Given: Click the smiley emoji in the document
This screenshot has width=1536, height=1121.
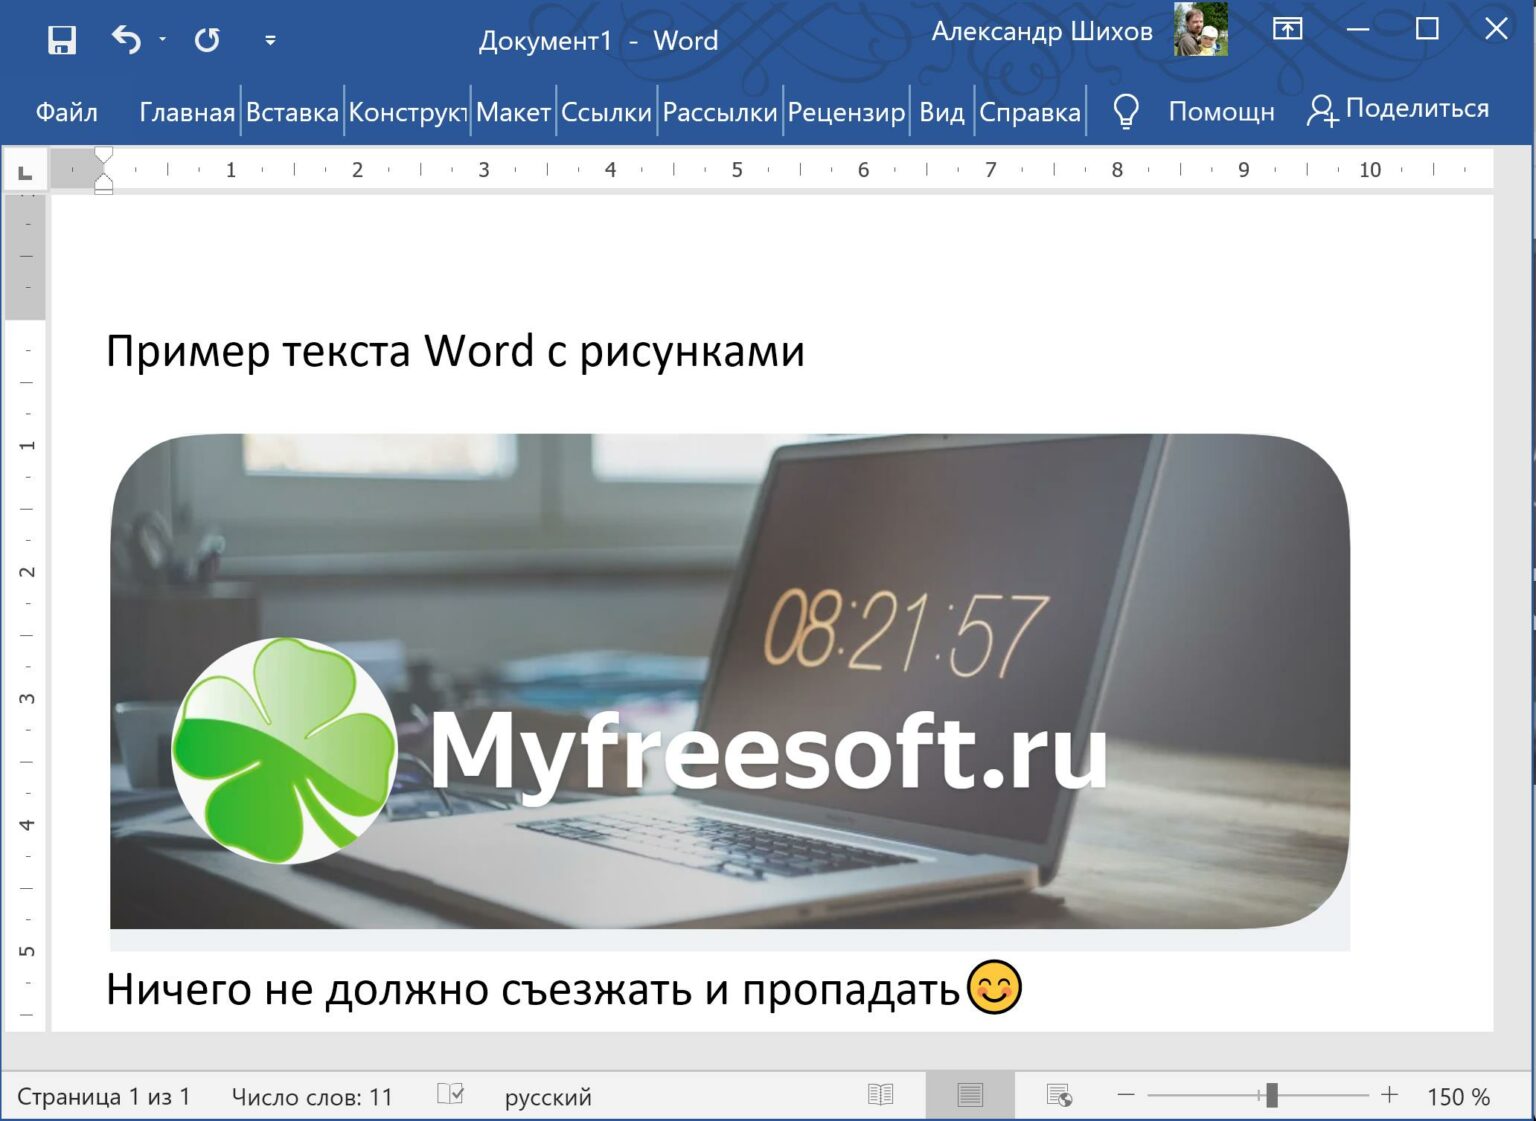Looking at the screenshot, I should (x=994, y=988).
